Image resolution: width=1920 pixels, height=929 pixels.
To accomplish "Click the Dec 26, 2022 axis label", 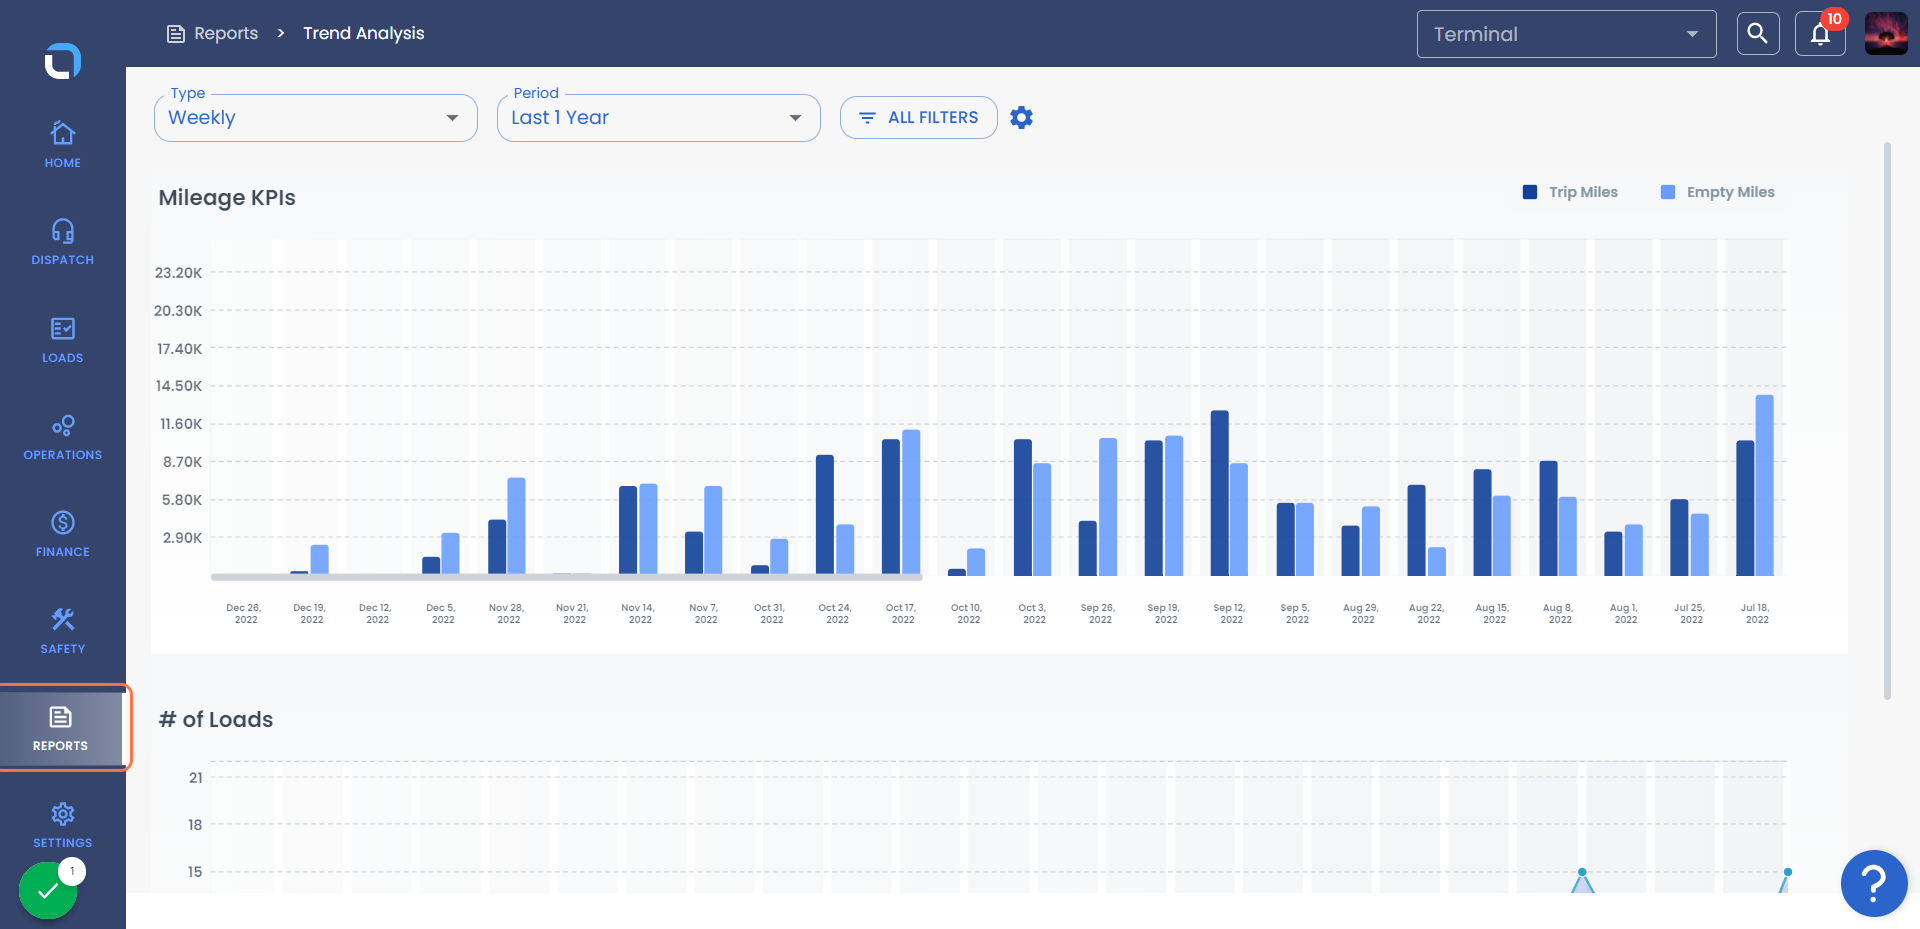I will pos(245,614).
